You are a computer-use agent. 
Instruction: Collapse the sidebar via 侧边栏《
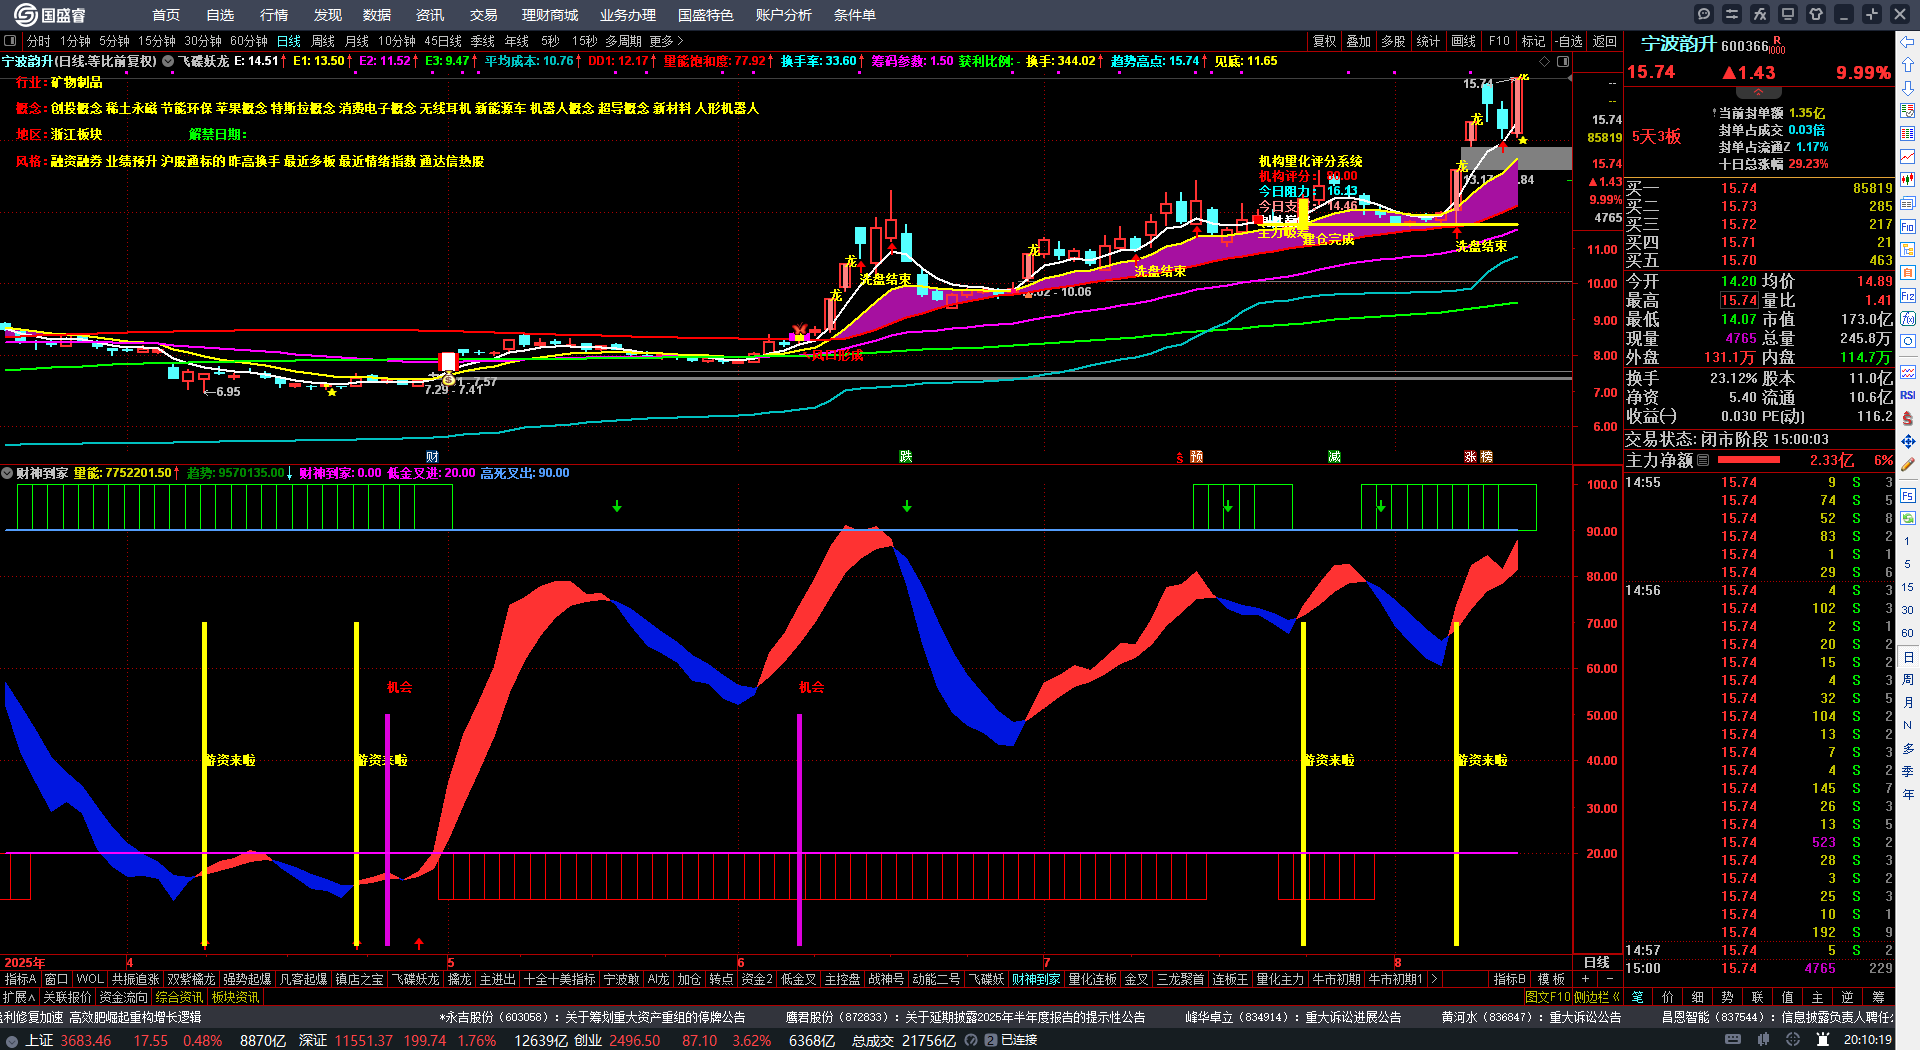tap(1597, 997)
